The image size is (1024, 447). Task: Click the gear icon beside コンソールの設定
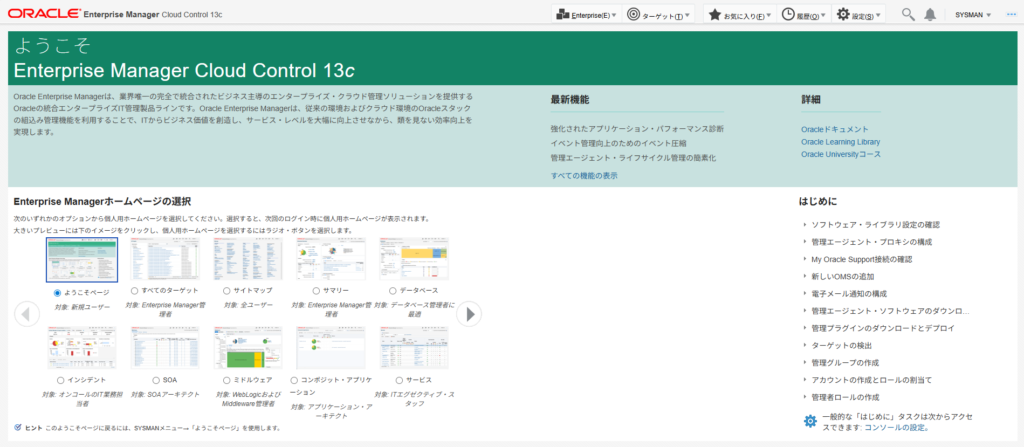(x=810, y=421)
